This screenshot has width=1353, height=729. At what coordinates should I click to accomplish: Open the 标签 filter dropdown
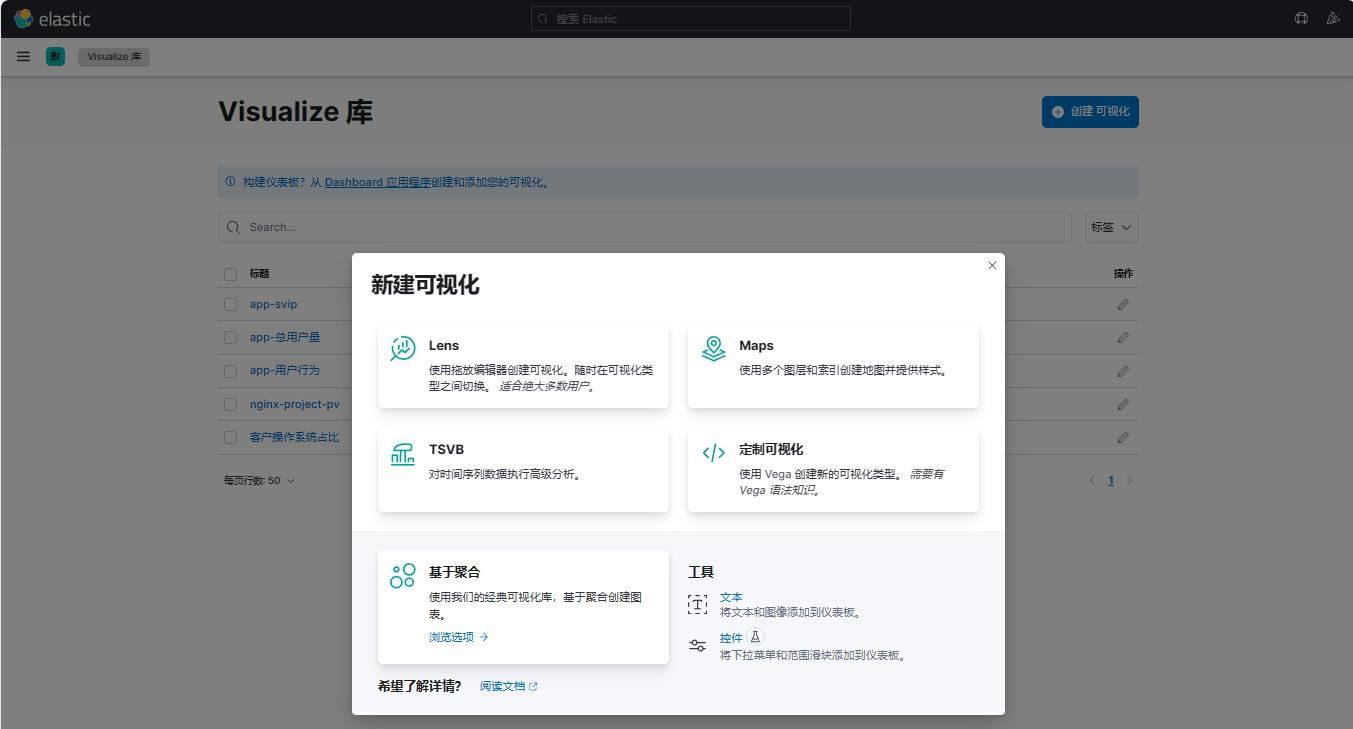pyautogui.click(x=1111, y=227)
